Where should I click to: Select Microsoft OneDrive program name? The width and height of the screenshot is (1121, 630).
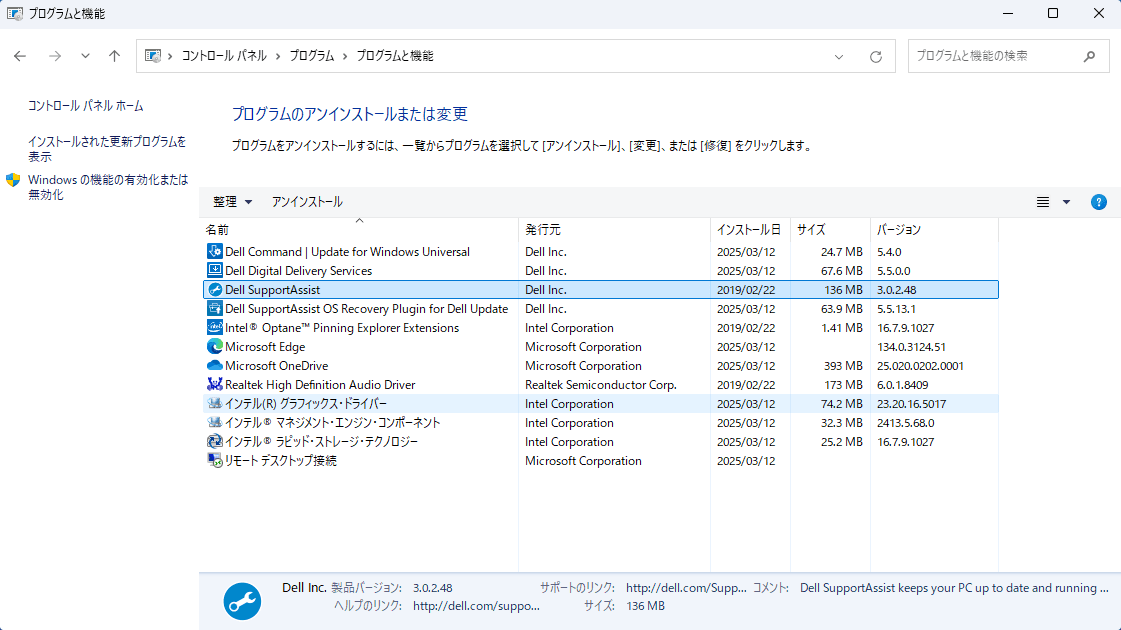[277, 365]
